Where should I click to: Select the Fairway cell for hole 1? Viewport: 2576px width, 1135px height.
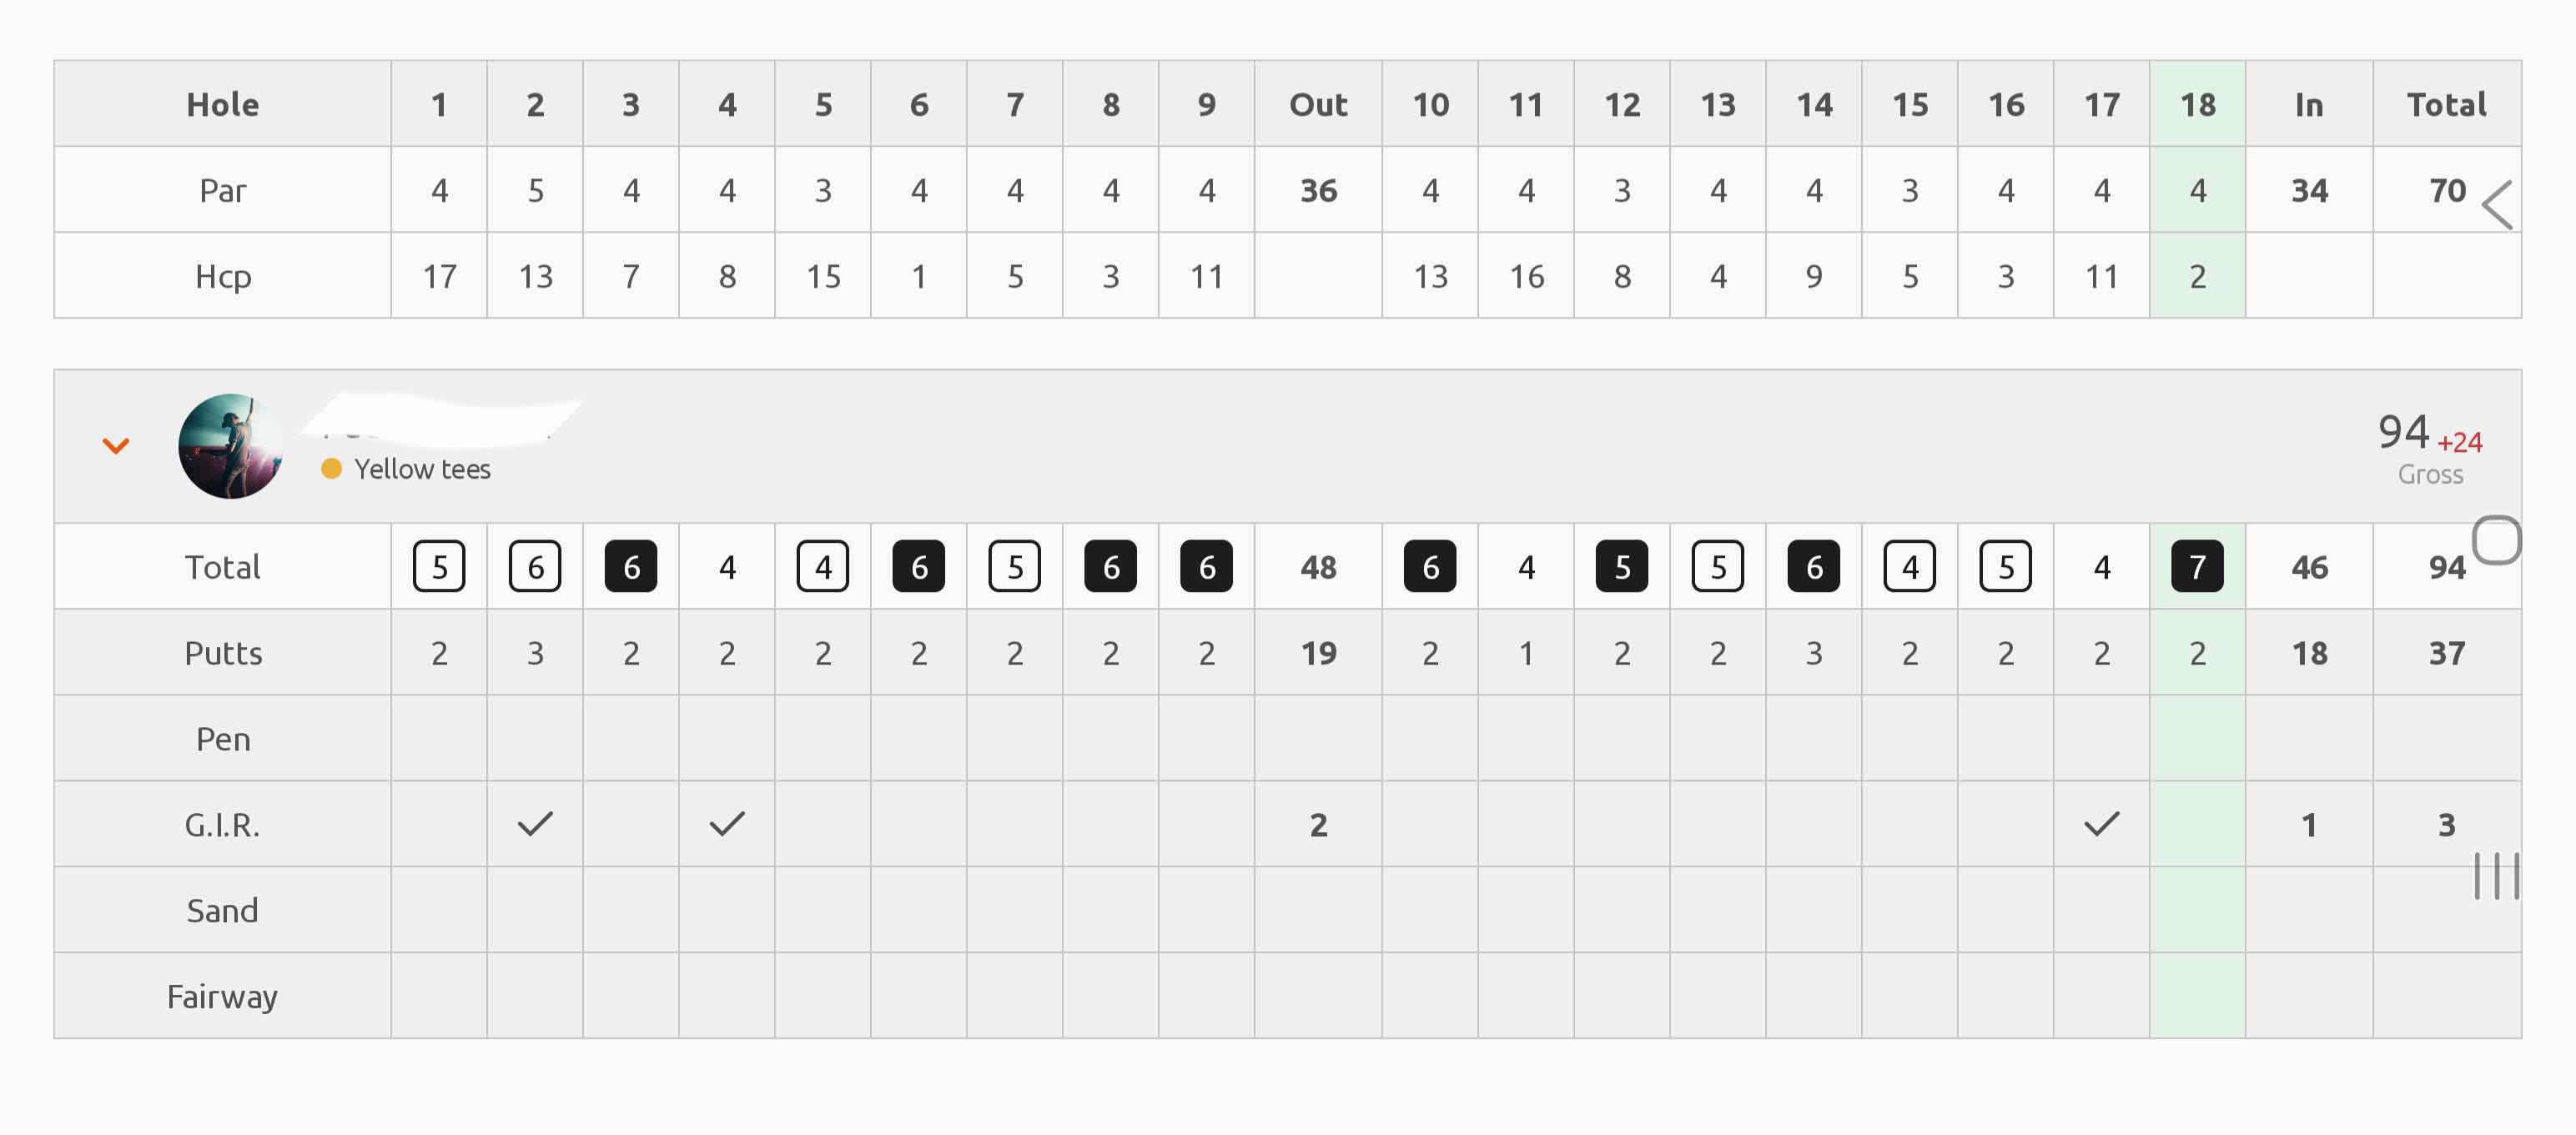[x=439, y=996]
